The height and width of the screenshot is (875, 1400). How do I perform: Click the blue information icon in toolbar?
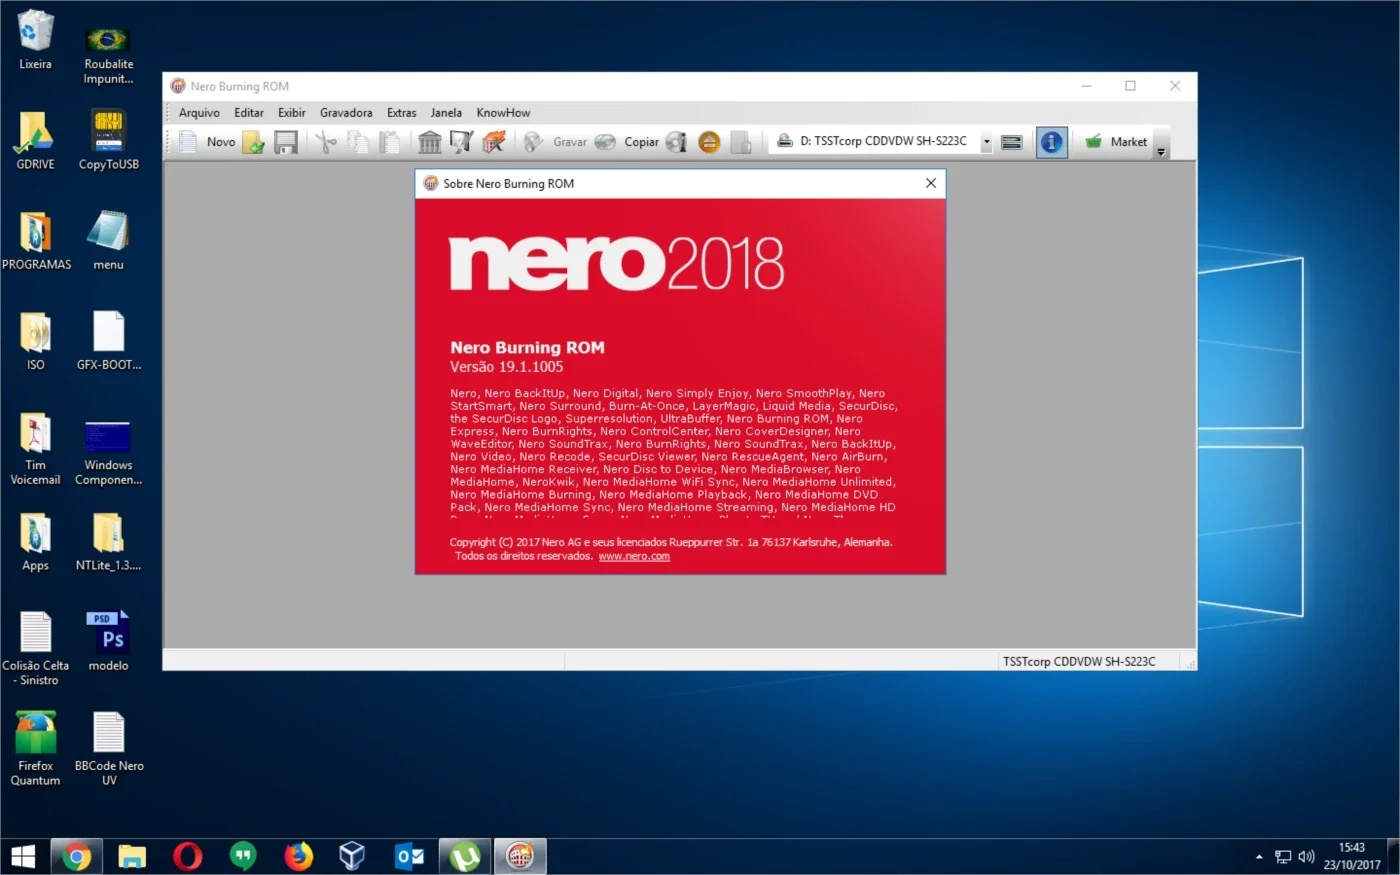[1051, 142]
